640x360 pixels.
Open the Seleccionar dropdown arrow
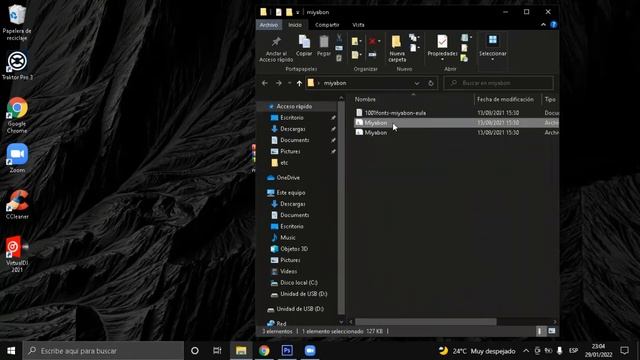tap(493, 60)
